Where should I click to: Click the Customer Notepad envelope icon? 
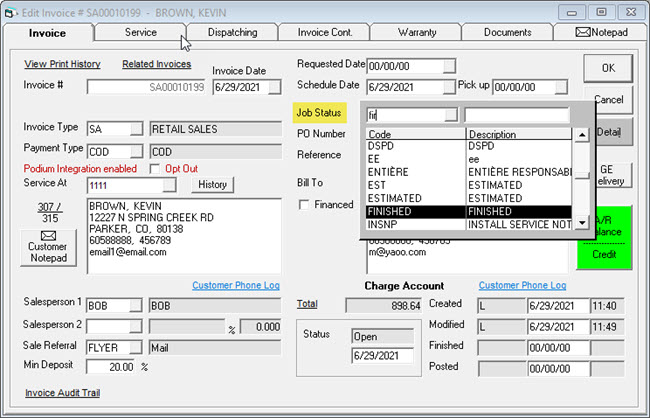[x=49, y=236]
